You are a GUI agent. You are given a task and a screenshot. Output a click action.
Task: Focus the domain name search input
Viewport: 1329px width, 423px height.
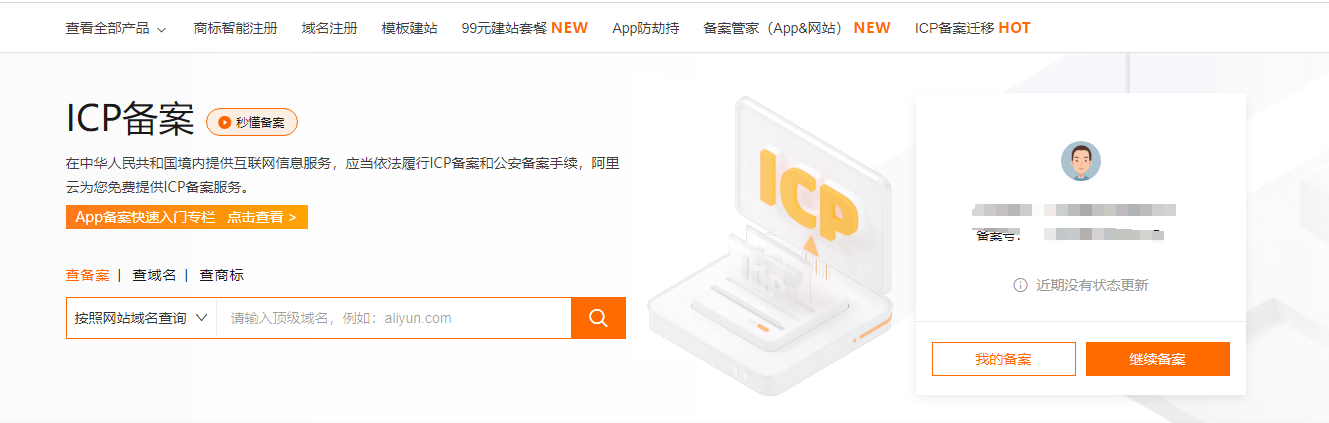tap(394, 318)
